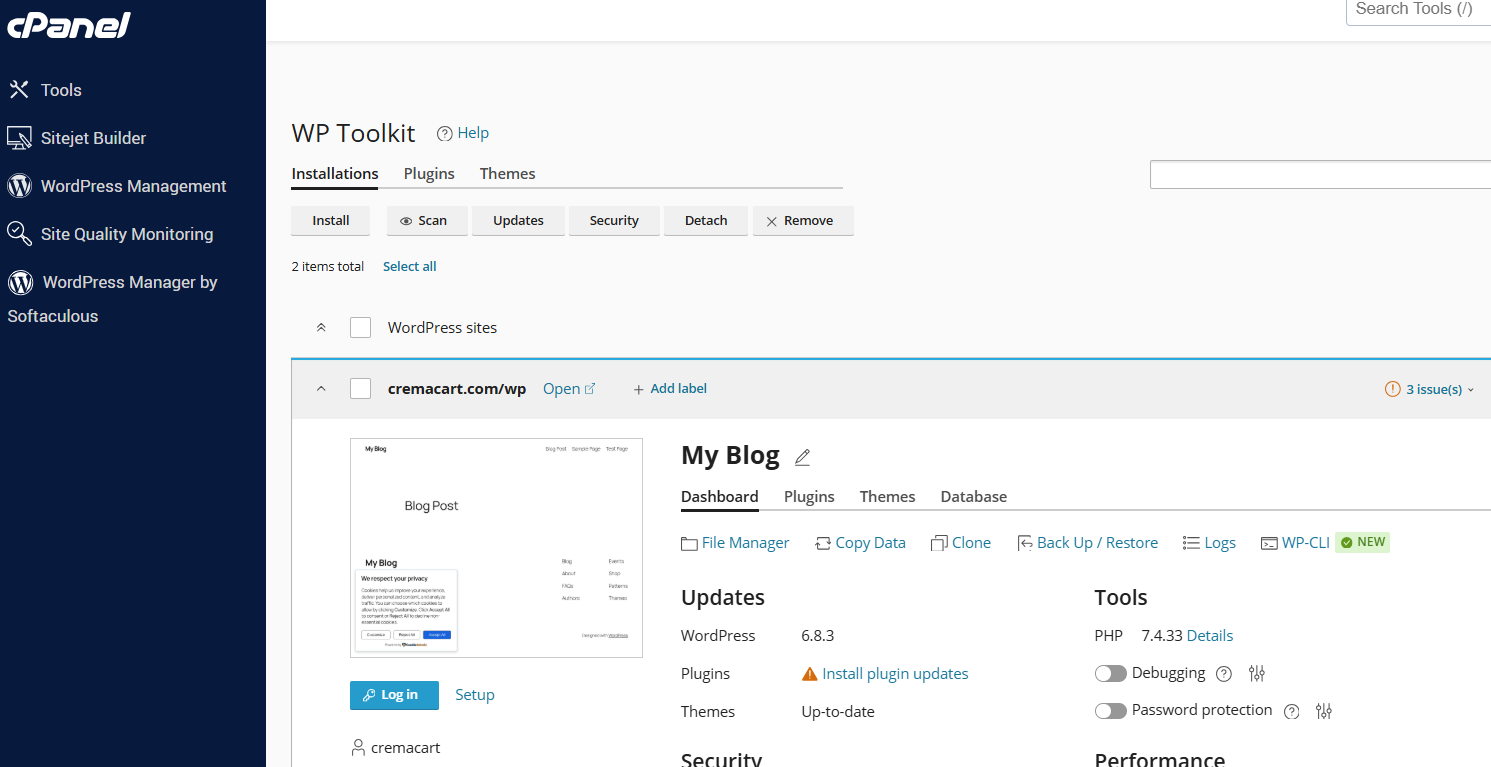
Task: Expand the 3 issue(s) dropdown
Action: 1439,389
